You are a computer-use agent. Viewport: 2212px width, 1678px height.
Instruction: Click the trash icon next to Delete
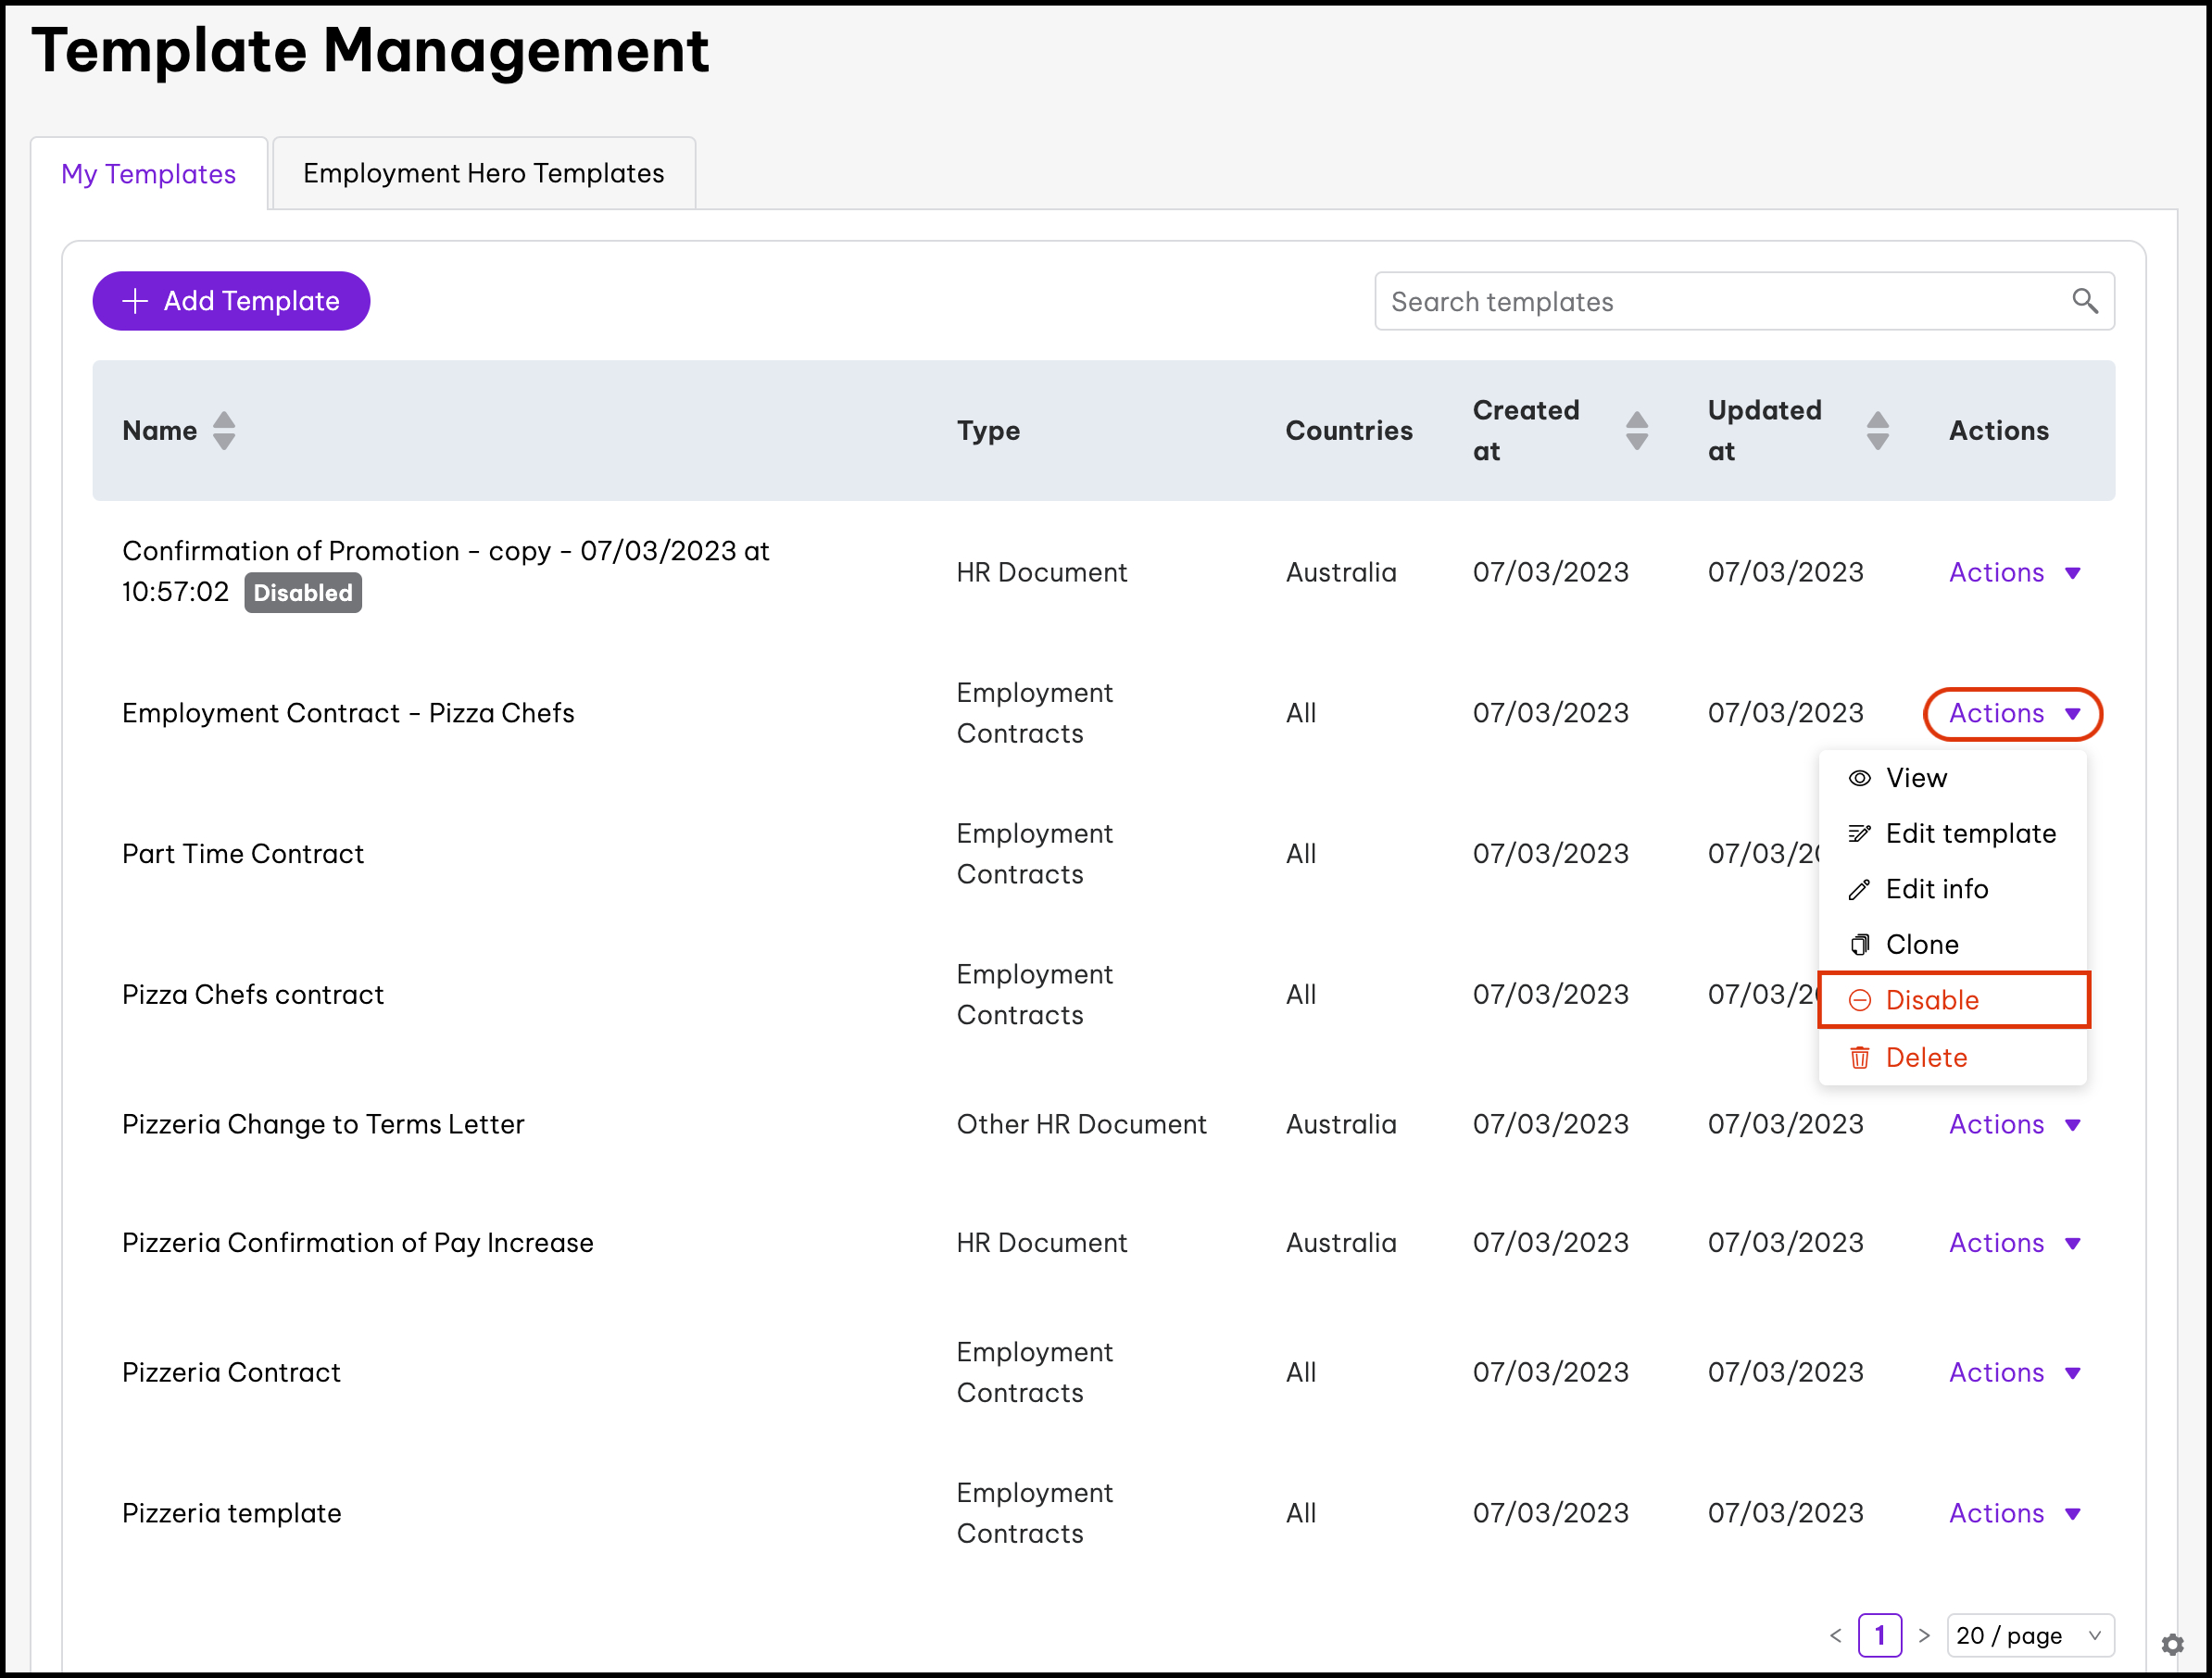click(x=1859, y=1057)
